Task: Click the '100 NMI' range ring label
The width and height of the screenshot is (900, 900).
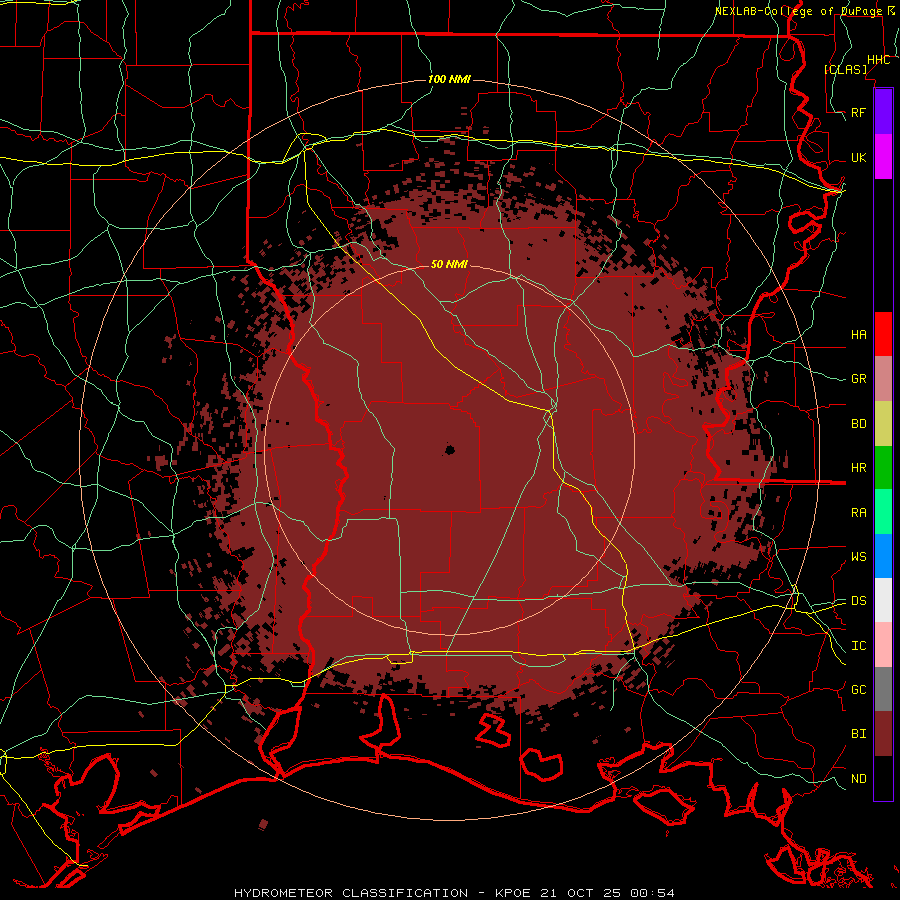Action: 449,79
